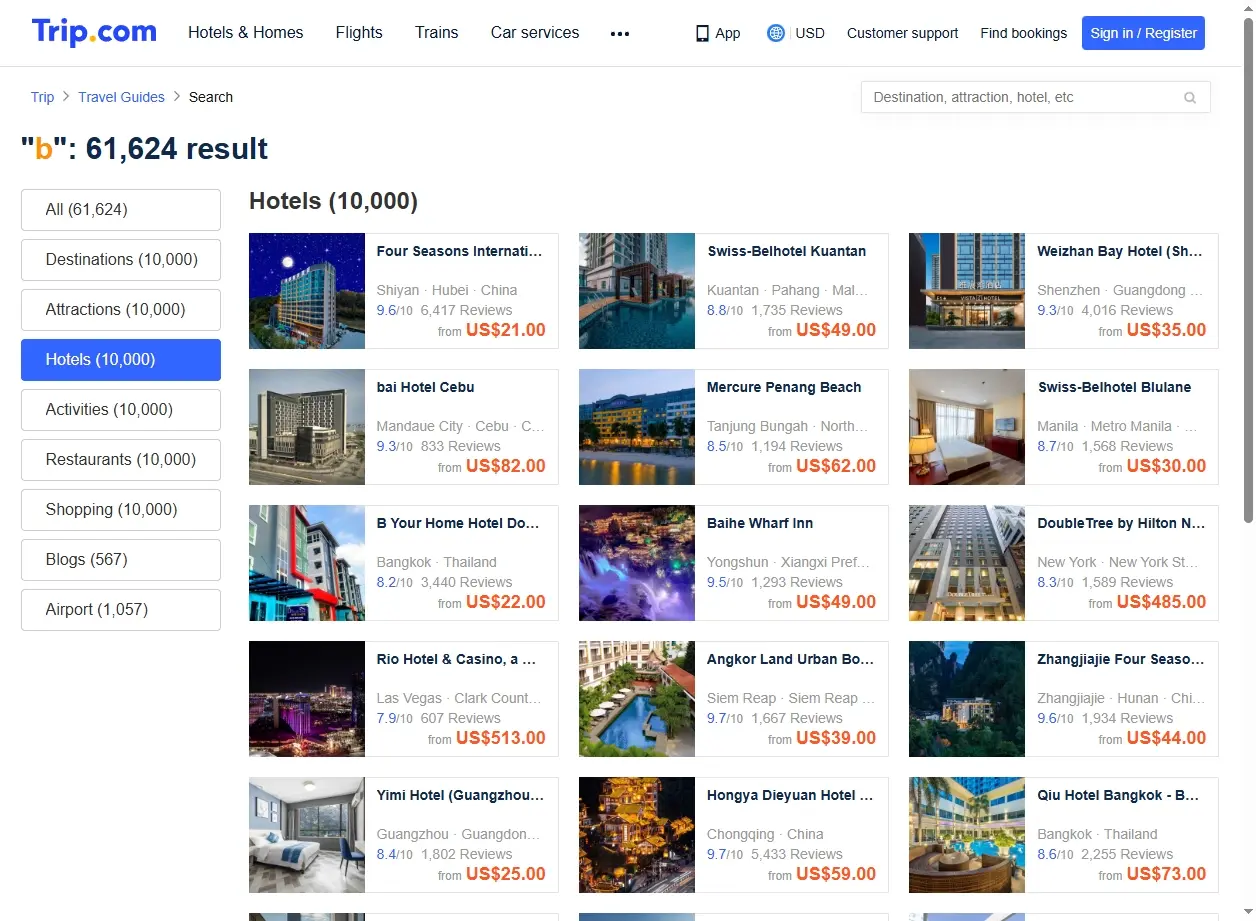The height and width of the screenshot is (921, 1256).
Task: Open Car services menu
Action: [x=535, y=33]
